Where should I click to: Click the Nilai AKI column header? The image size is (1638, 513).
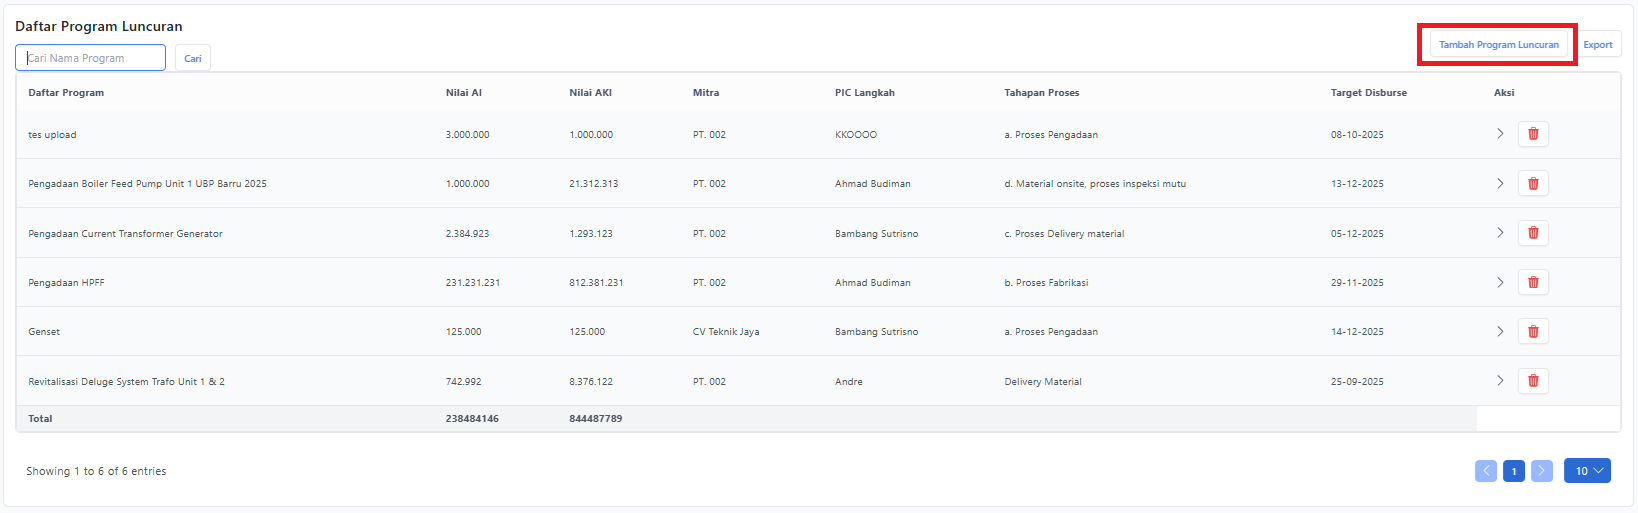coord(590,93)
